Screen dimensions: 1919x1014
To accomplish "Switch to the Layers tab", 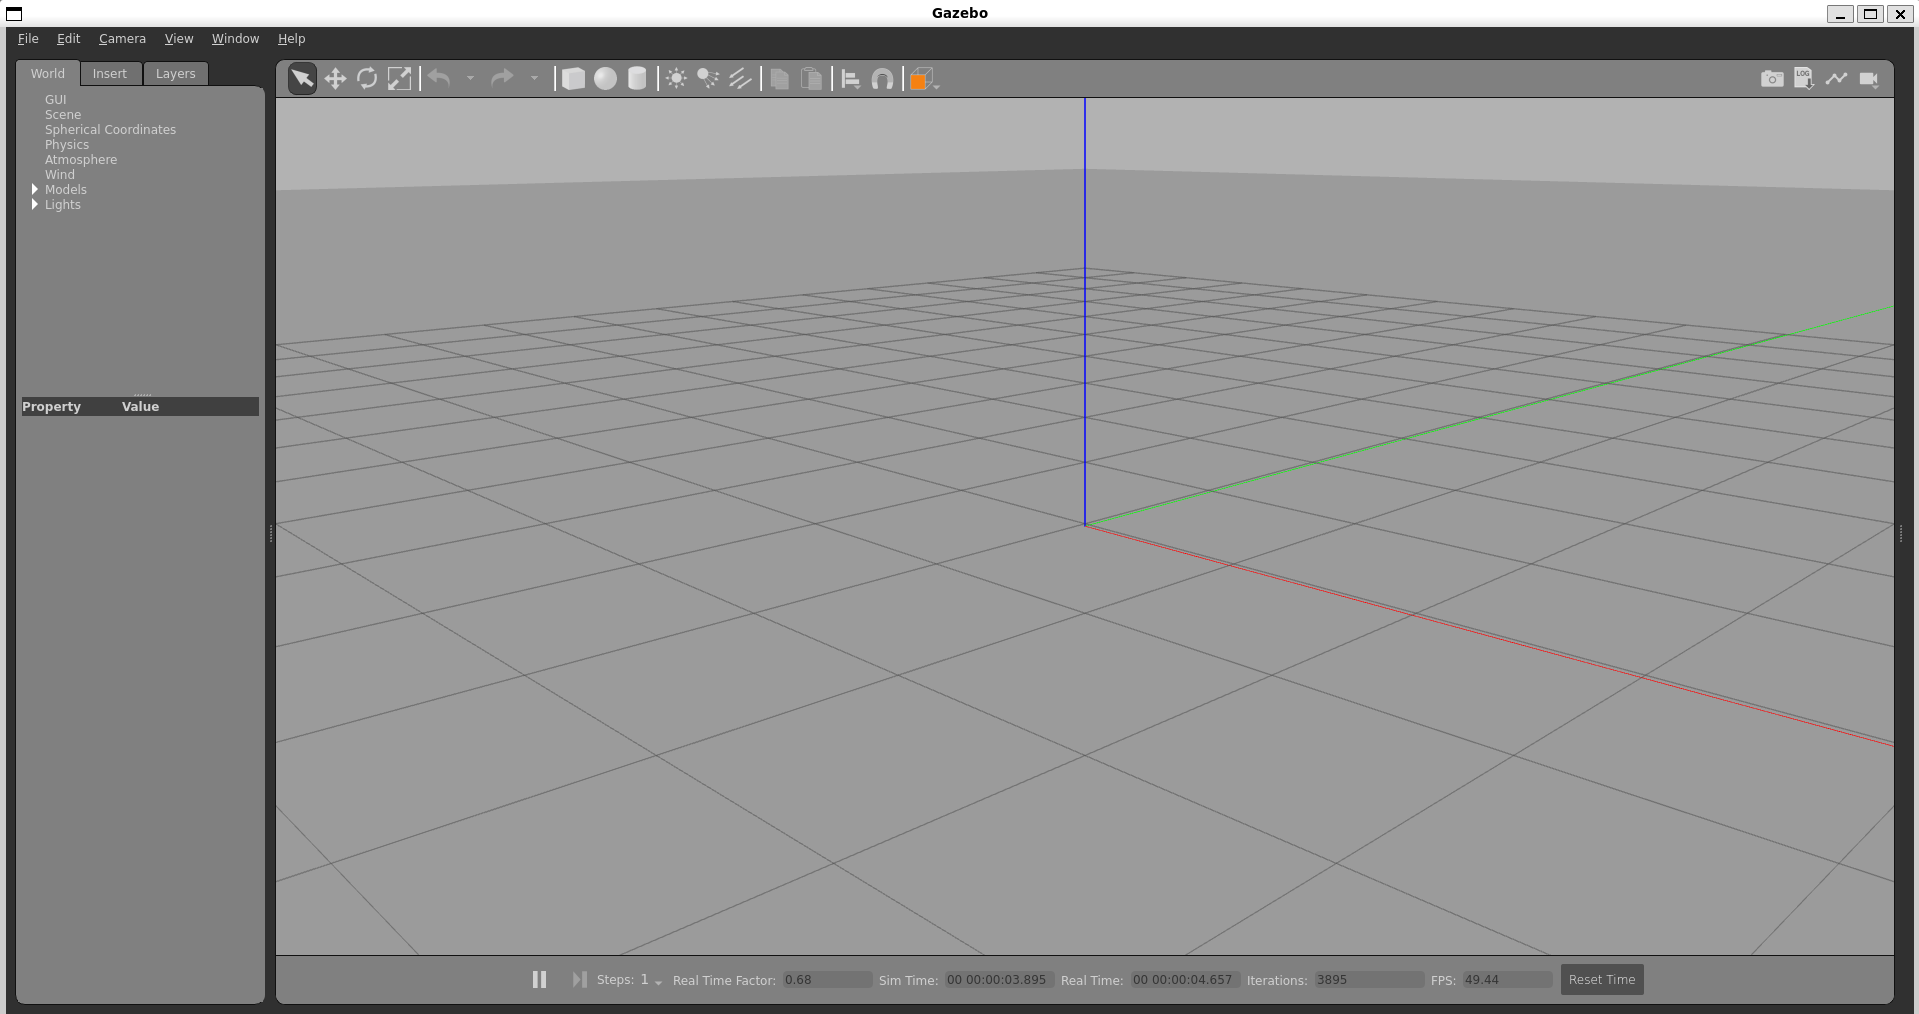I will (x=176, y=74).
